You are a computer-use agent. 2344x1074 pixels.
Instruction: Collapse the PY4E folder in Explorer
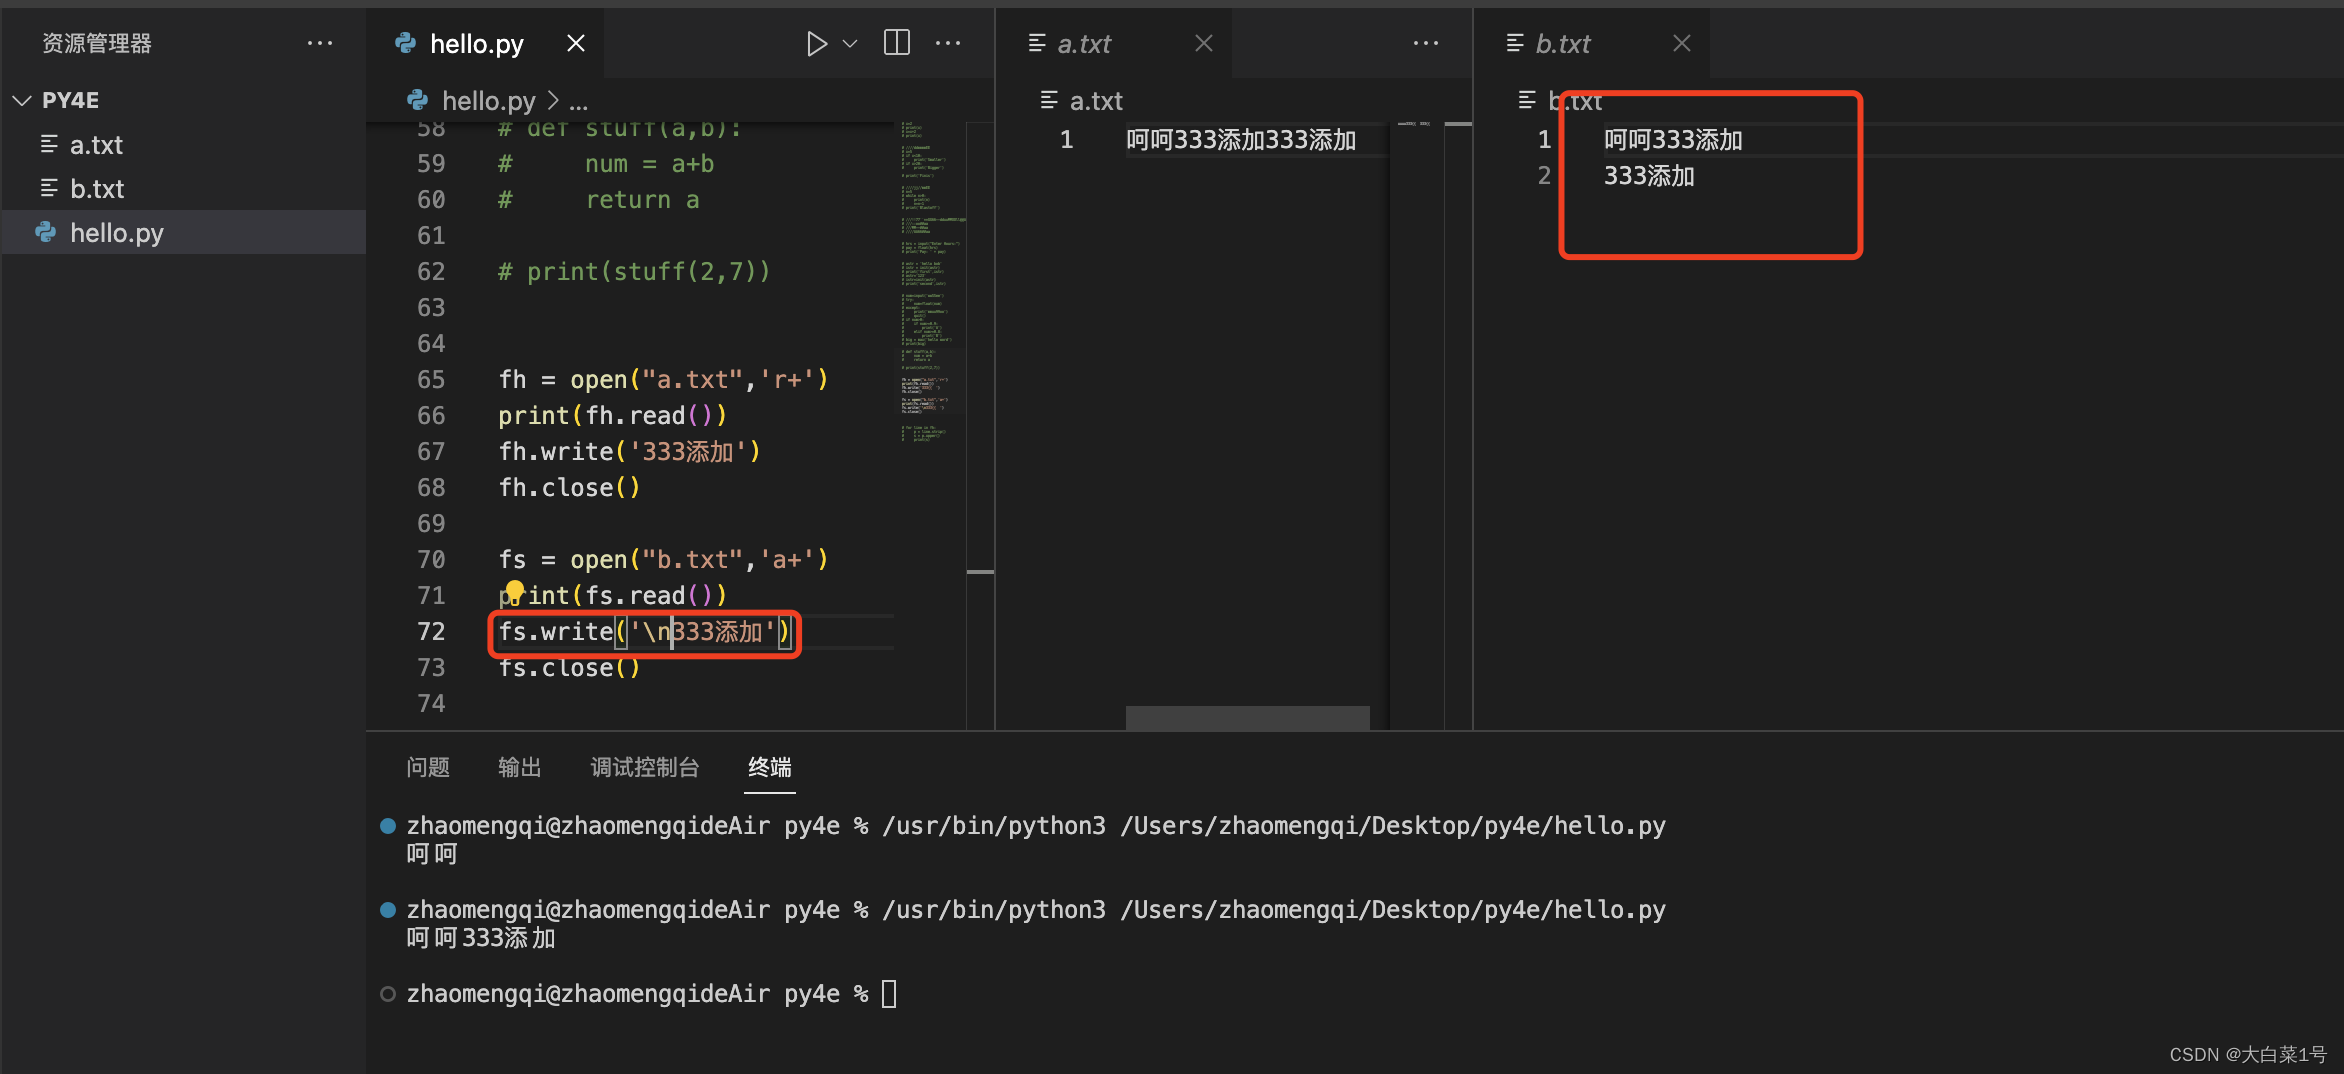pyautogui.click(x=22, y=100)
